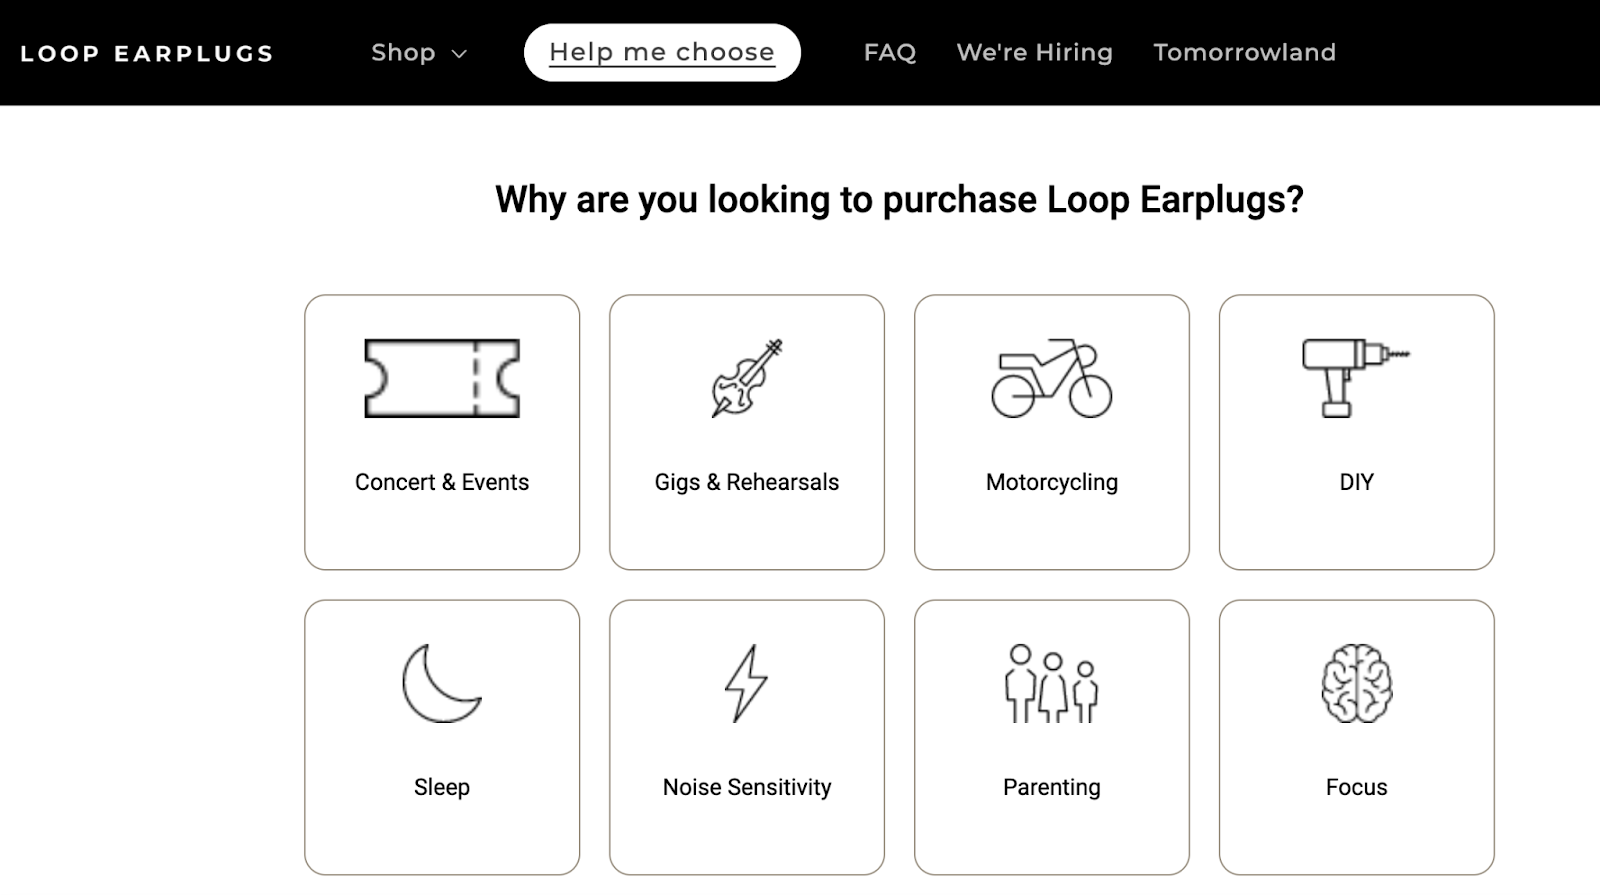This screenshot has width=1600, height=895.
Task: Open the Shop navigation item
Action: [403, 53]
